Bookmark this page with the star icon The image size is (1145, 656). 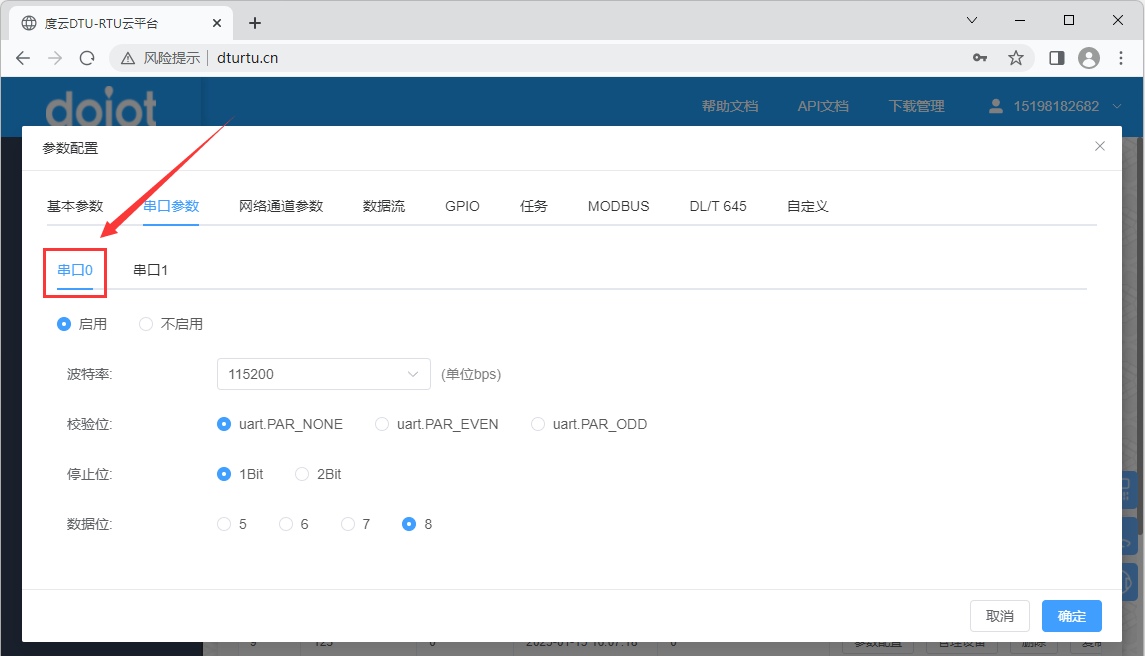(1016, 58)
